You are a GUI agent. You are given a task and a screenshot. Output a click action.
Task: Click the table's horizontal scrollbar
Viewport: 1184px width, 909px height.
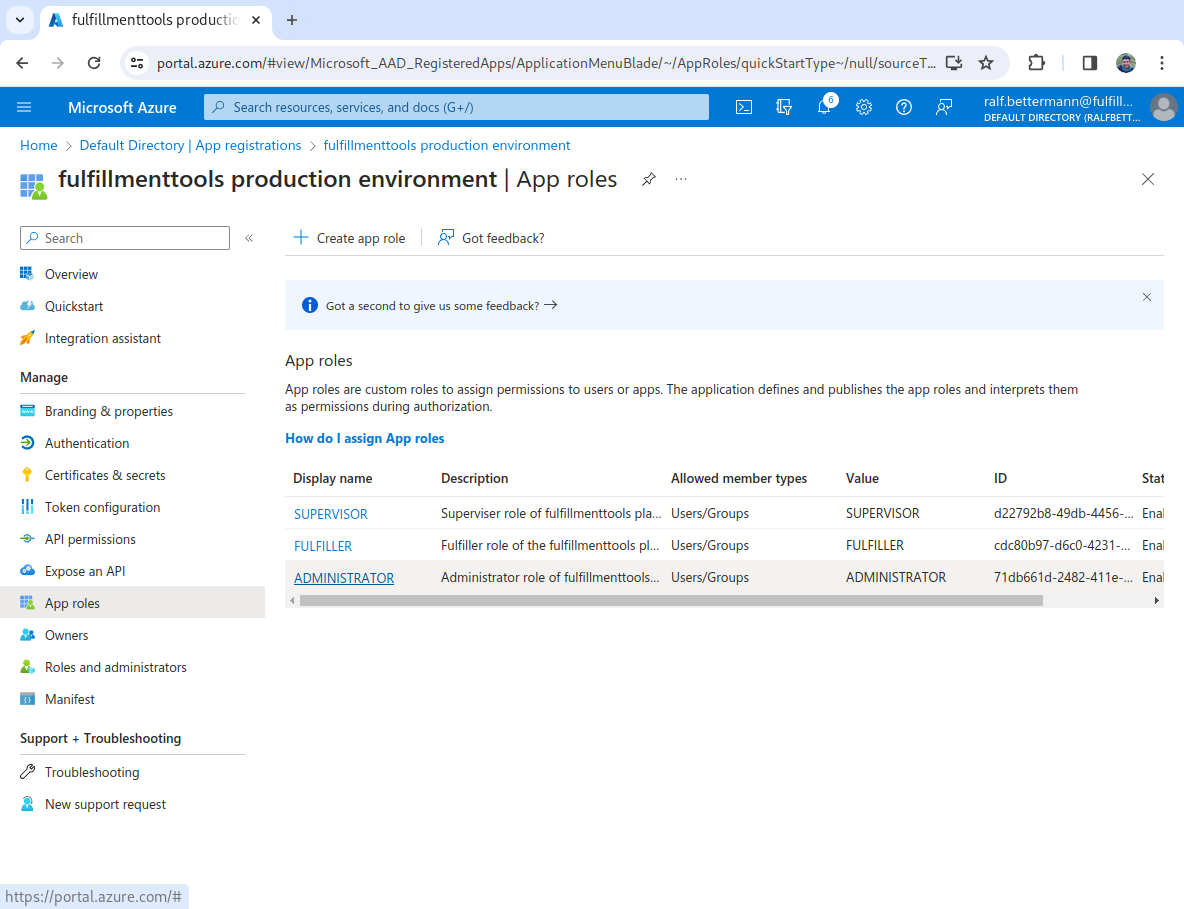click(x=670, y=601)
